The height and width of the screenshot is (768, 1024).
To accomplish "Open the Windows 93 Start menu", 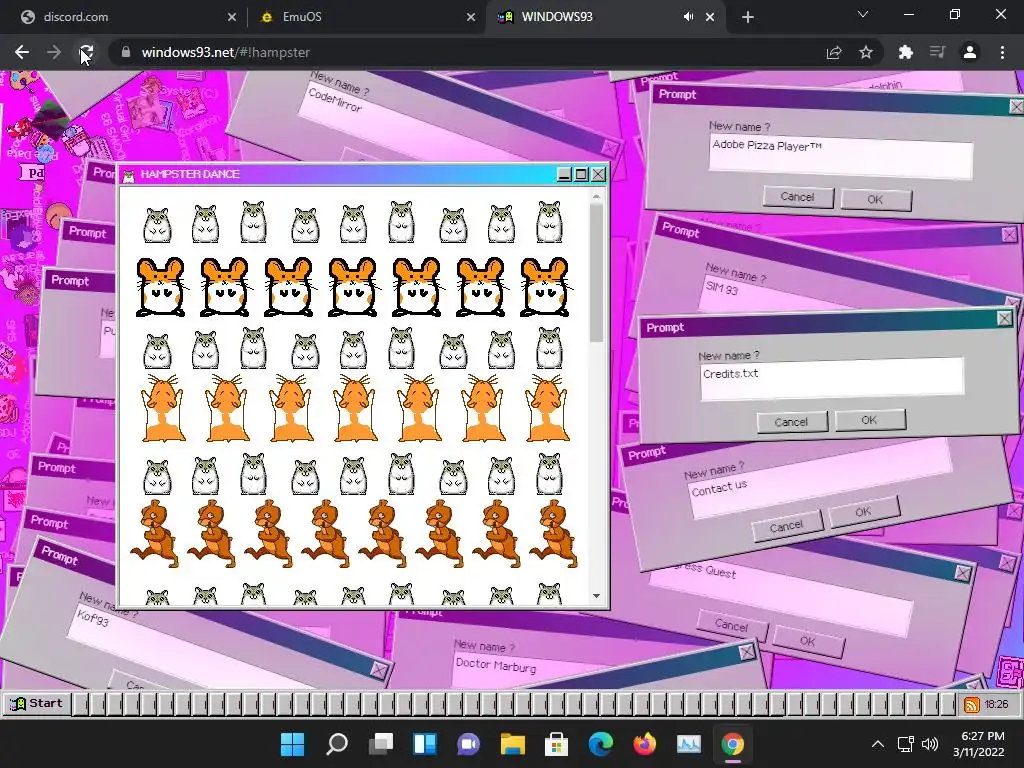I will [37, 703].
